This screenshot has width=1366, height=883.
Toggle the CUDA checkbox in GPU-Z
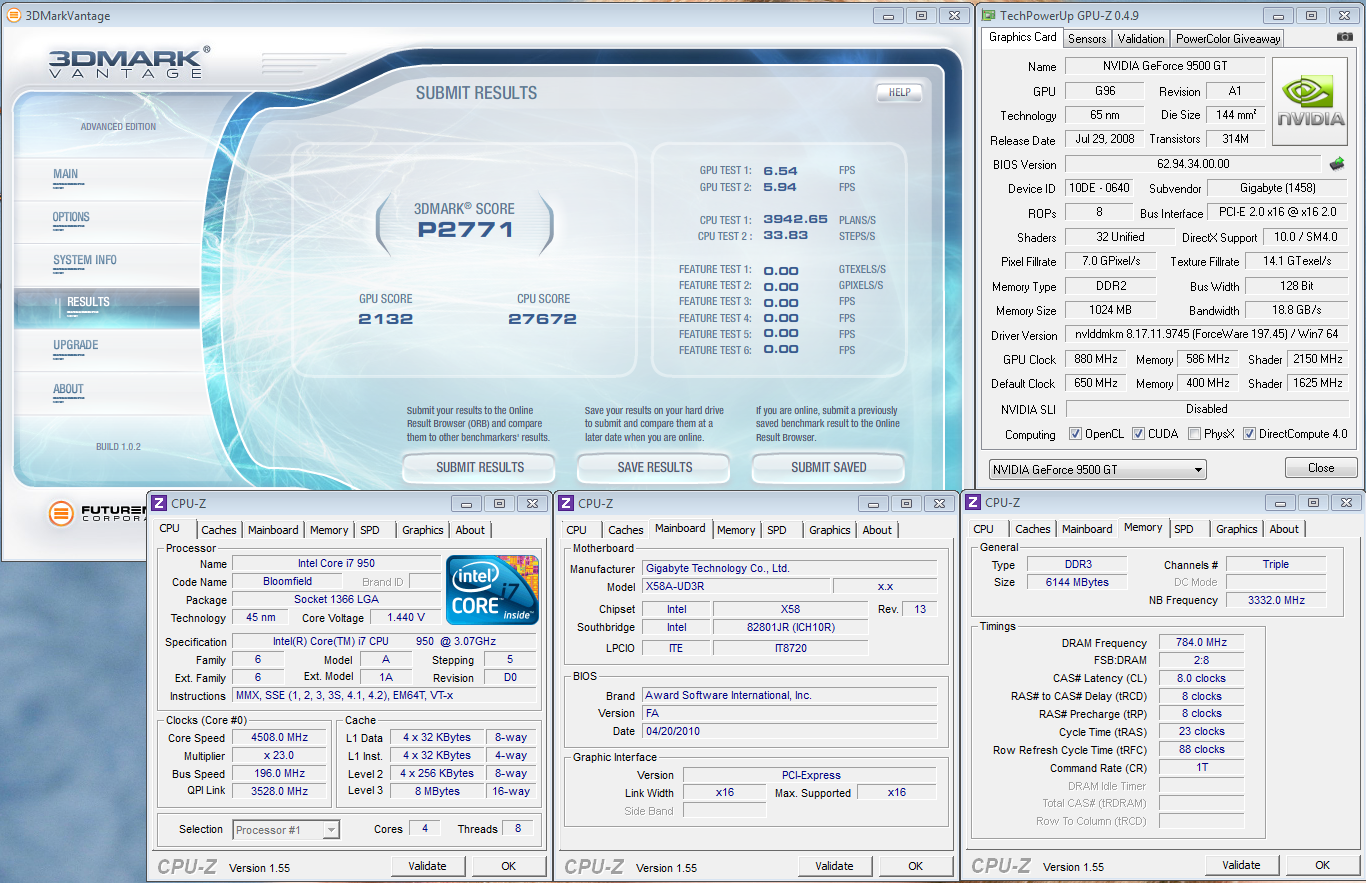[x=1137, y=434]
